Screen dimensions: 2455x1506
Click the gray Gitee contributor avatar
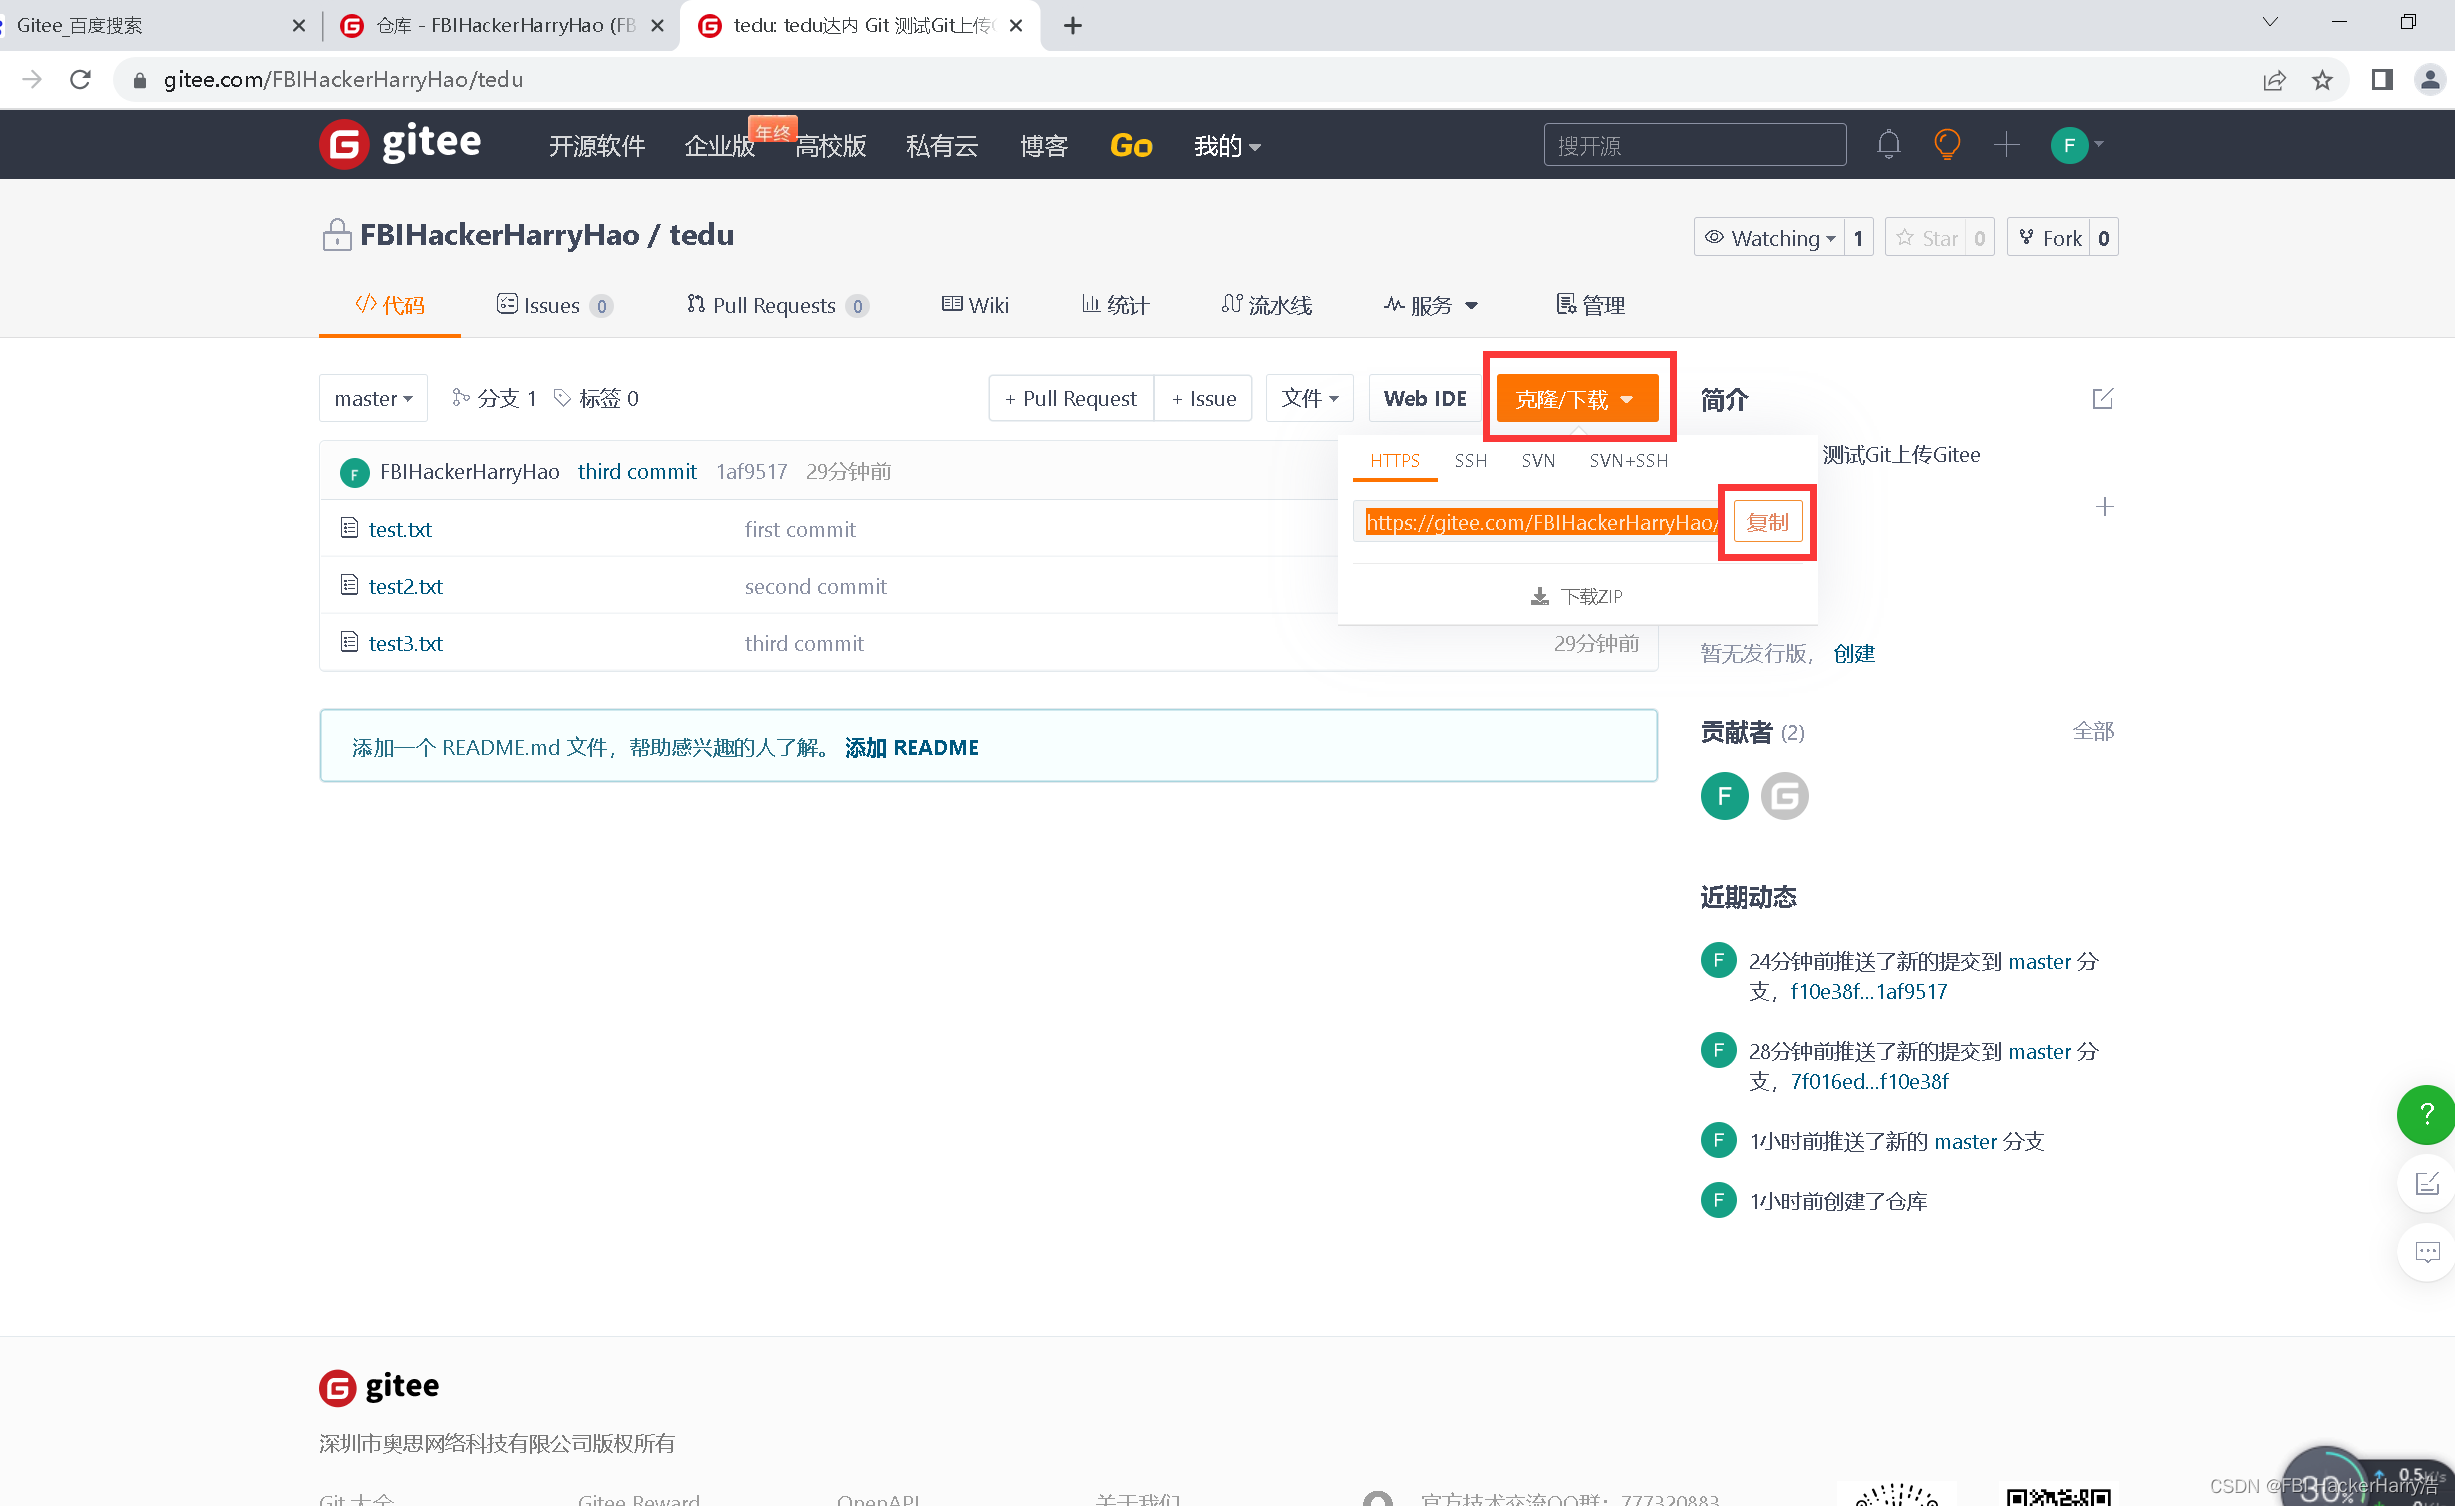(x=1785, y=796)
